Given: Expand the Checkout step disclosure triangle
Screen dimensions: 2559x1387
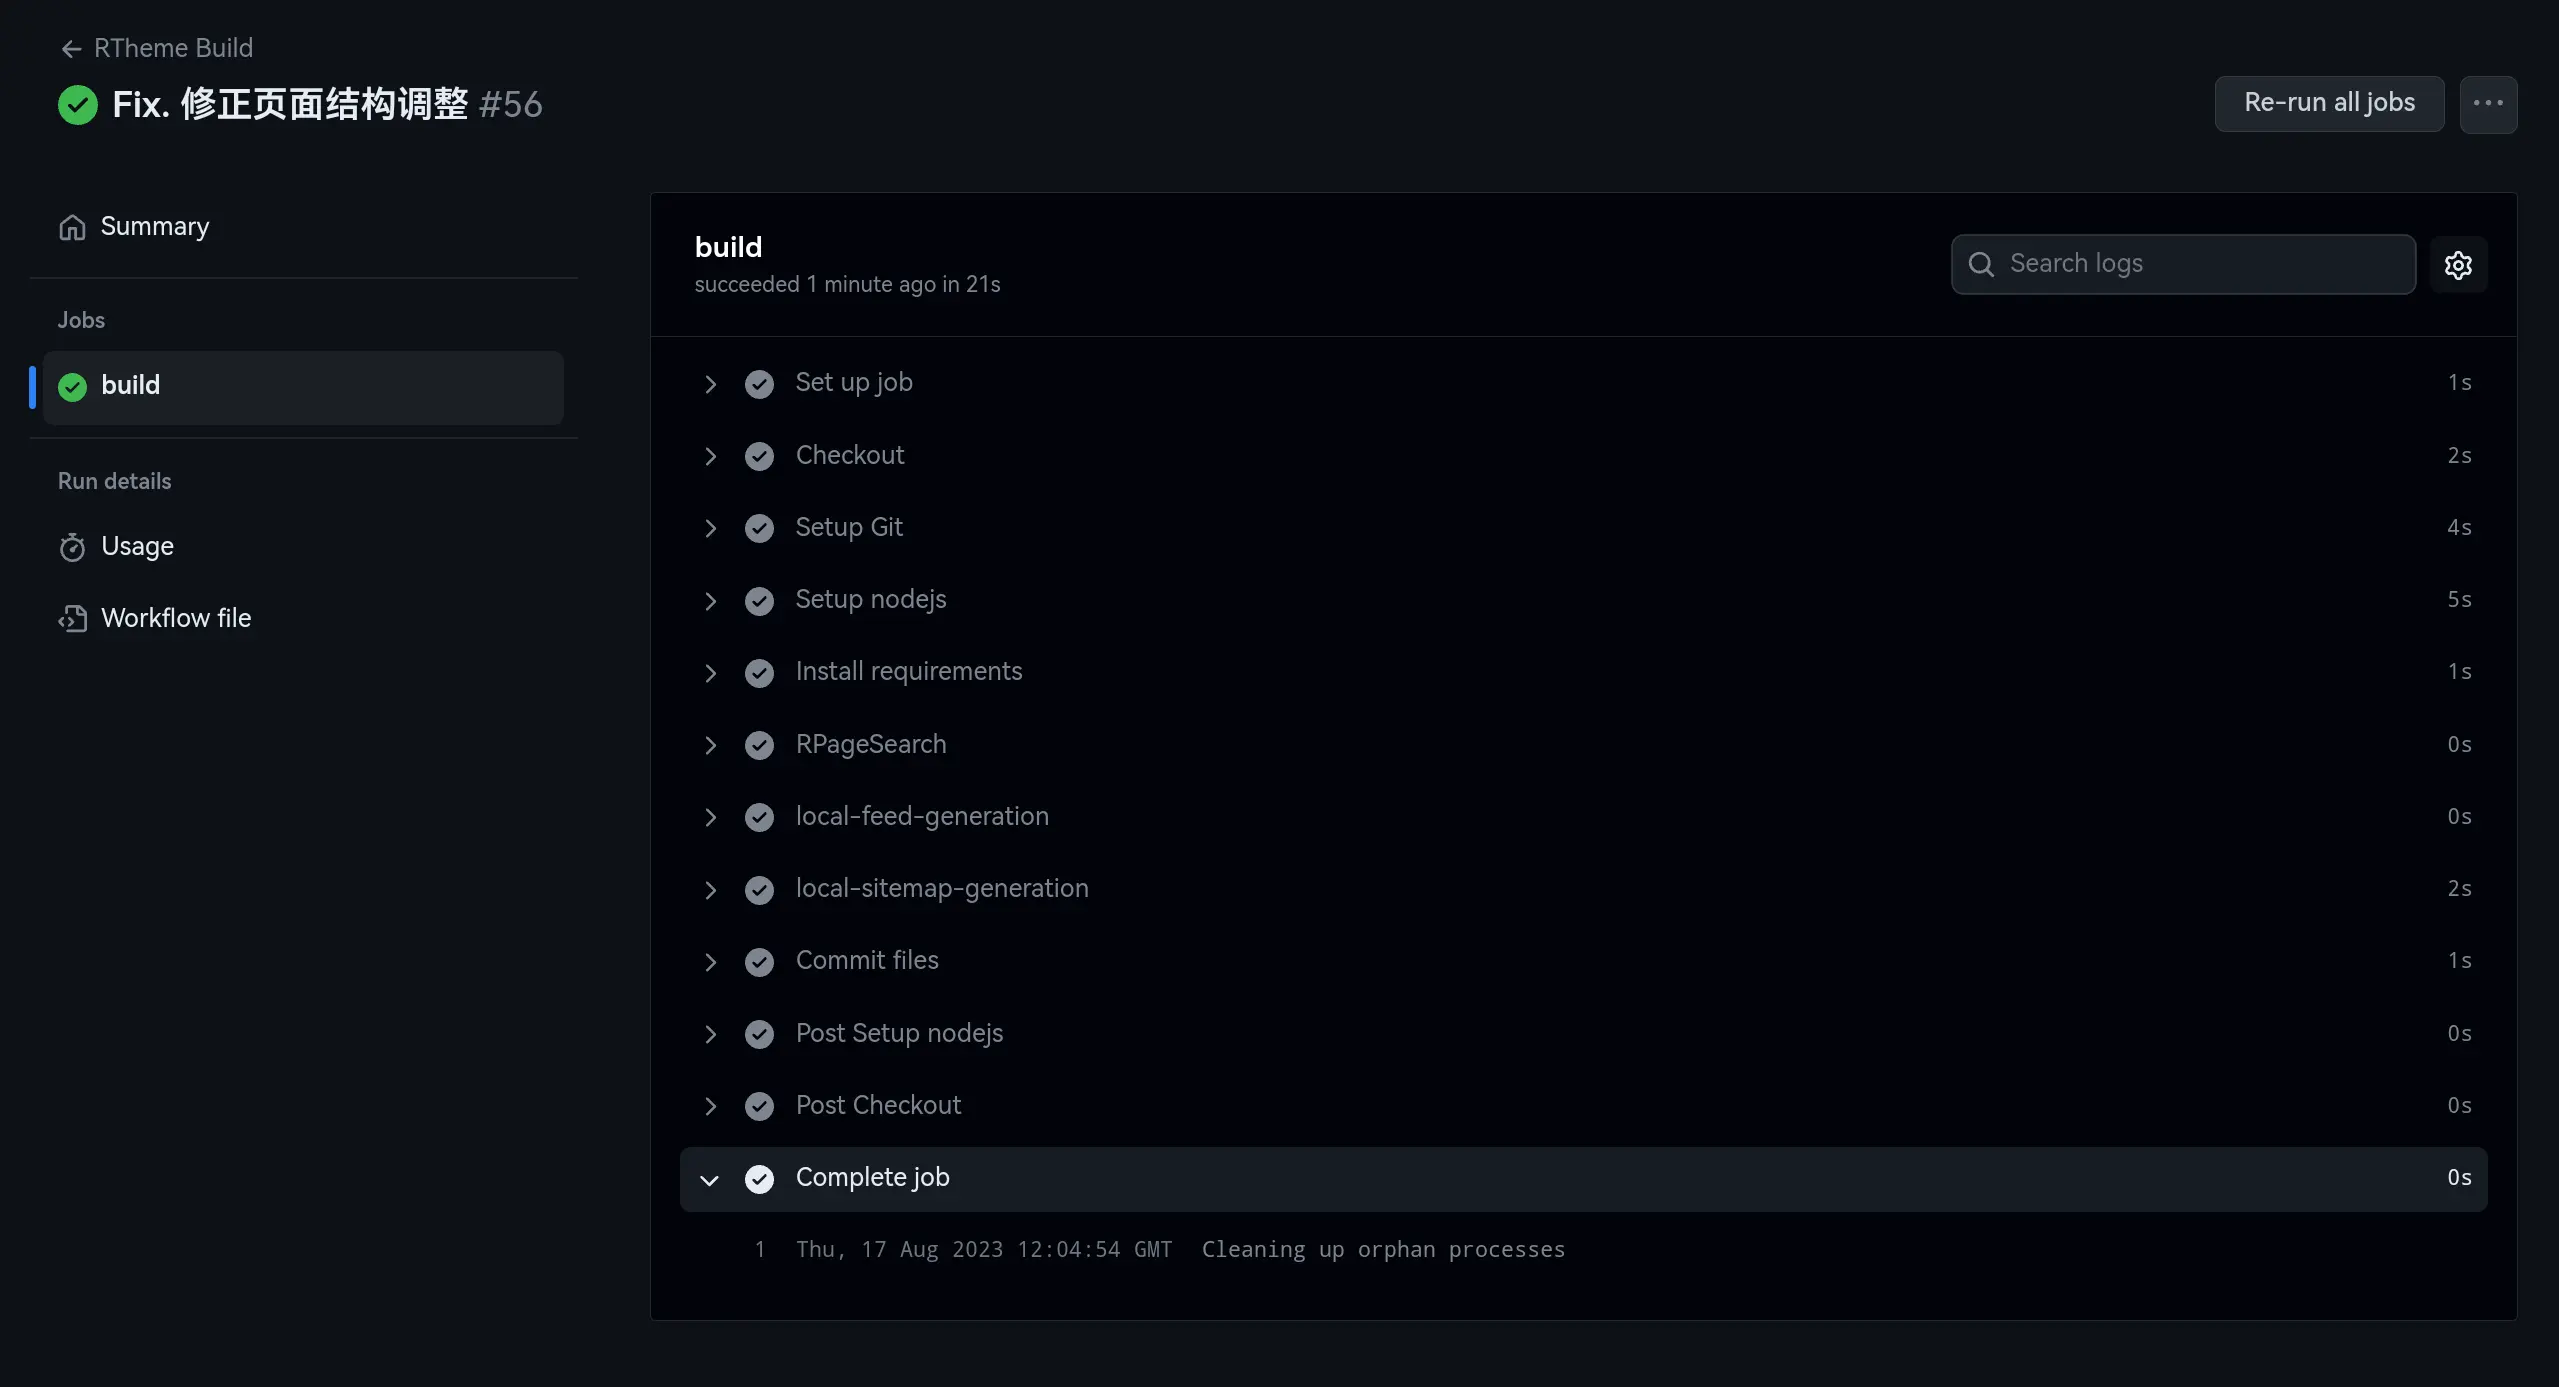Looking at the screenshot, I should [x=710, y=454].
